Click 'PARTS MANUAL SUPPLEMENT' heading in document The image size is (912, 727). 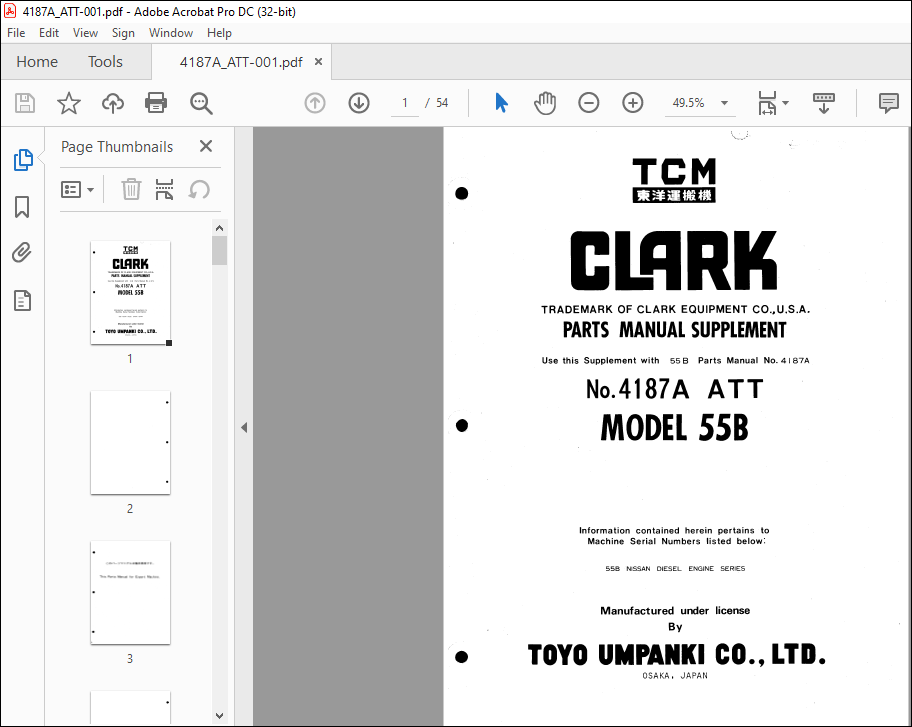coord(674,330)
